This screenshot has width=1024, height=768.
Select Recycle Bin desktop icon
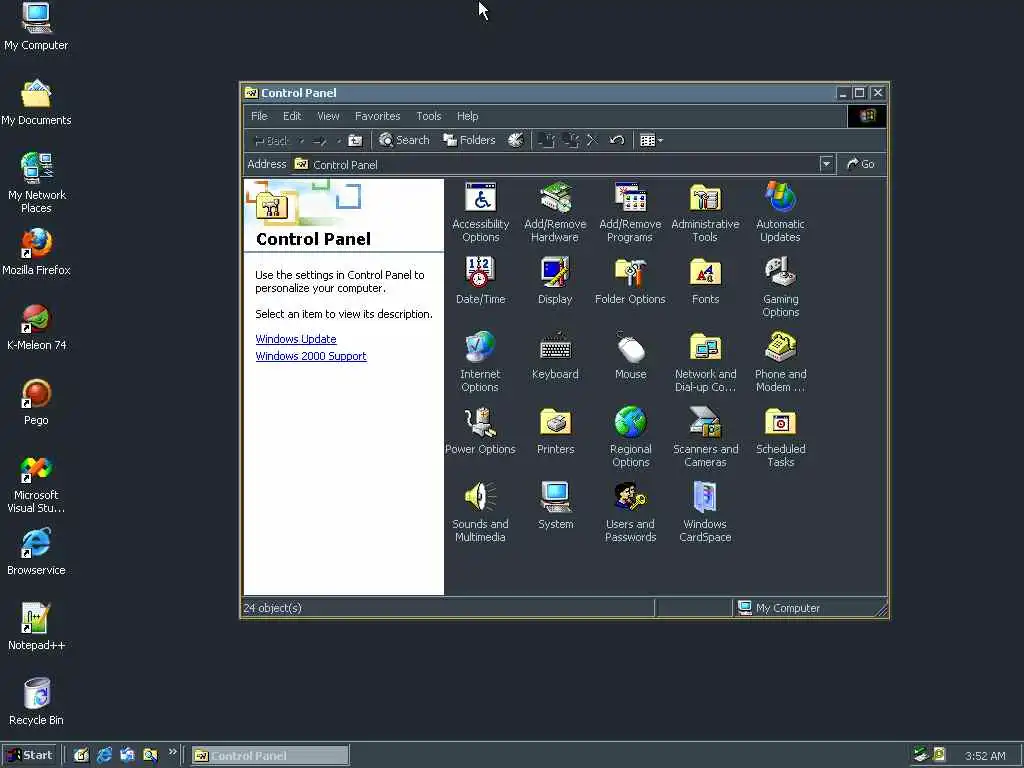36,703
